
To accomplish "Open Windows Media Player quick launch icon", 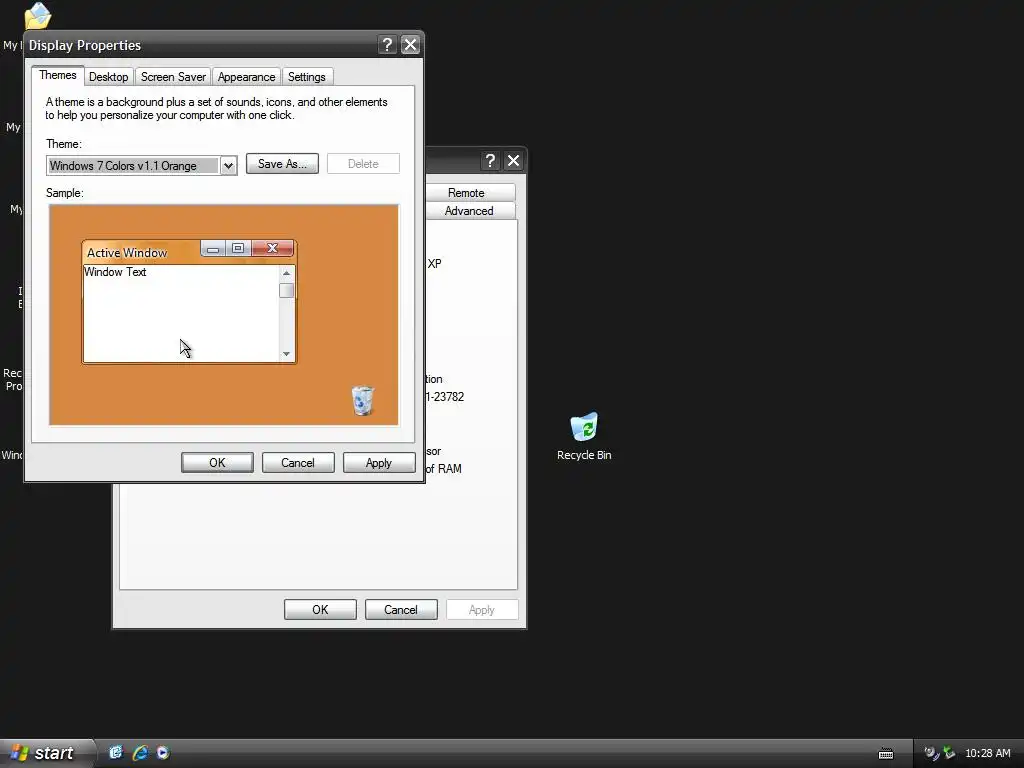I will tap(163, 753).
